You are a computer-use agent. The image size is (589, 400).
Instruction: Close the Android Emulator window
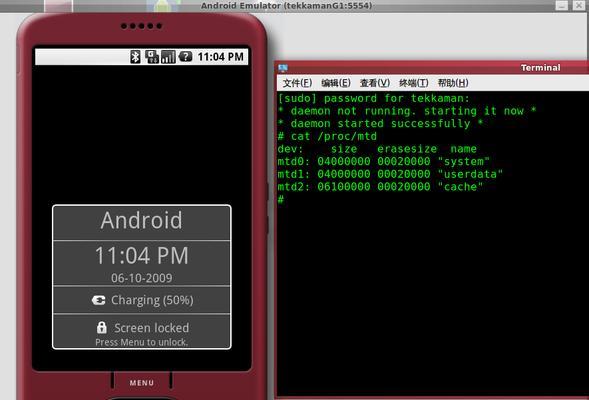coord(579,6)
